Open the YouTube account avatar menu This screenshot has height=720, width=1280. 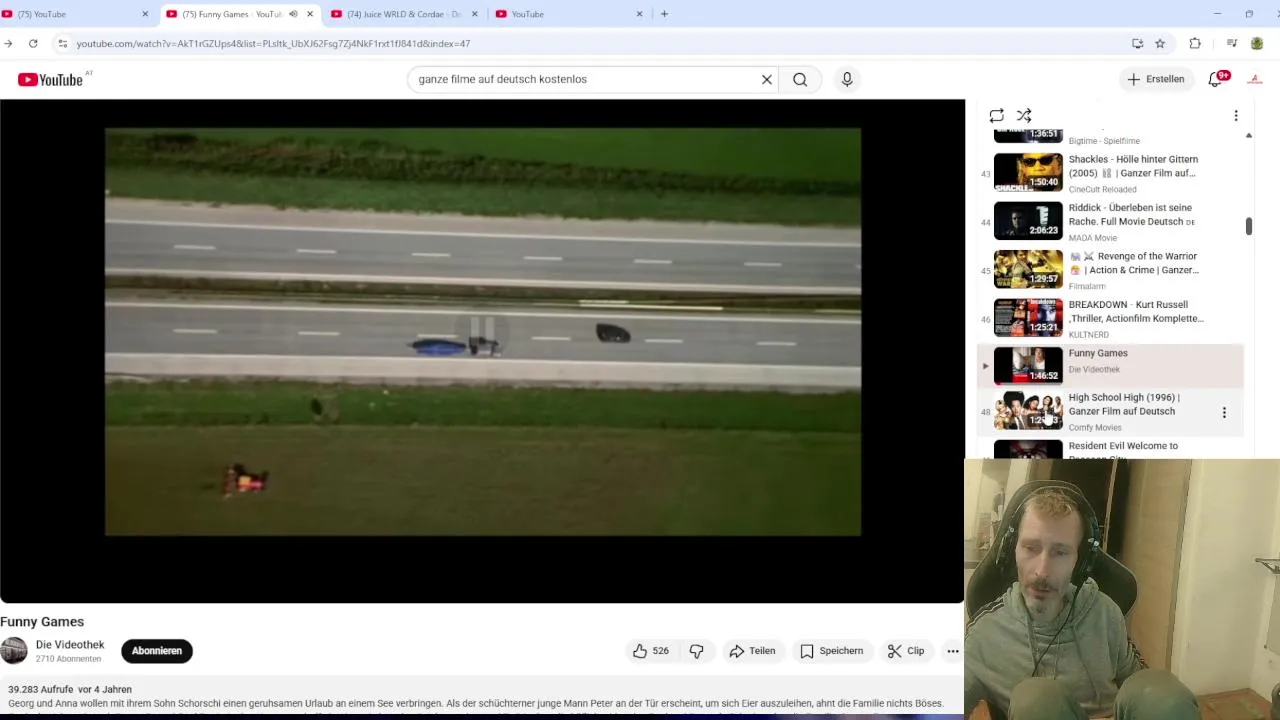[1255, 79]
